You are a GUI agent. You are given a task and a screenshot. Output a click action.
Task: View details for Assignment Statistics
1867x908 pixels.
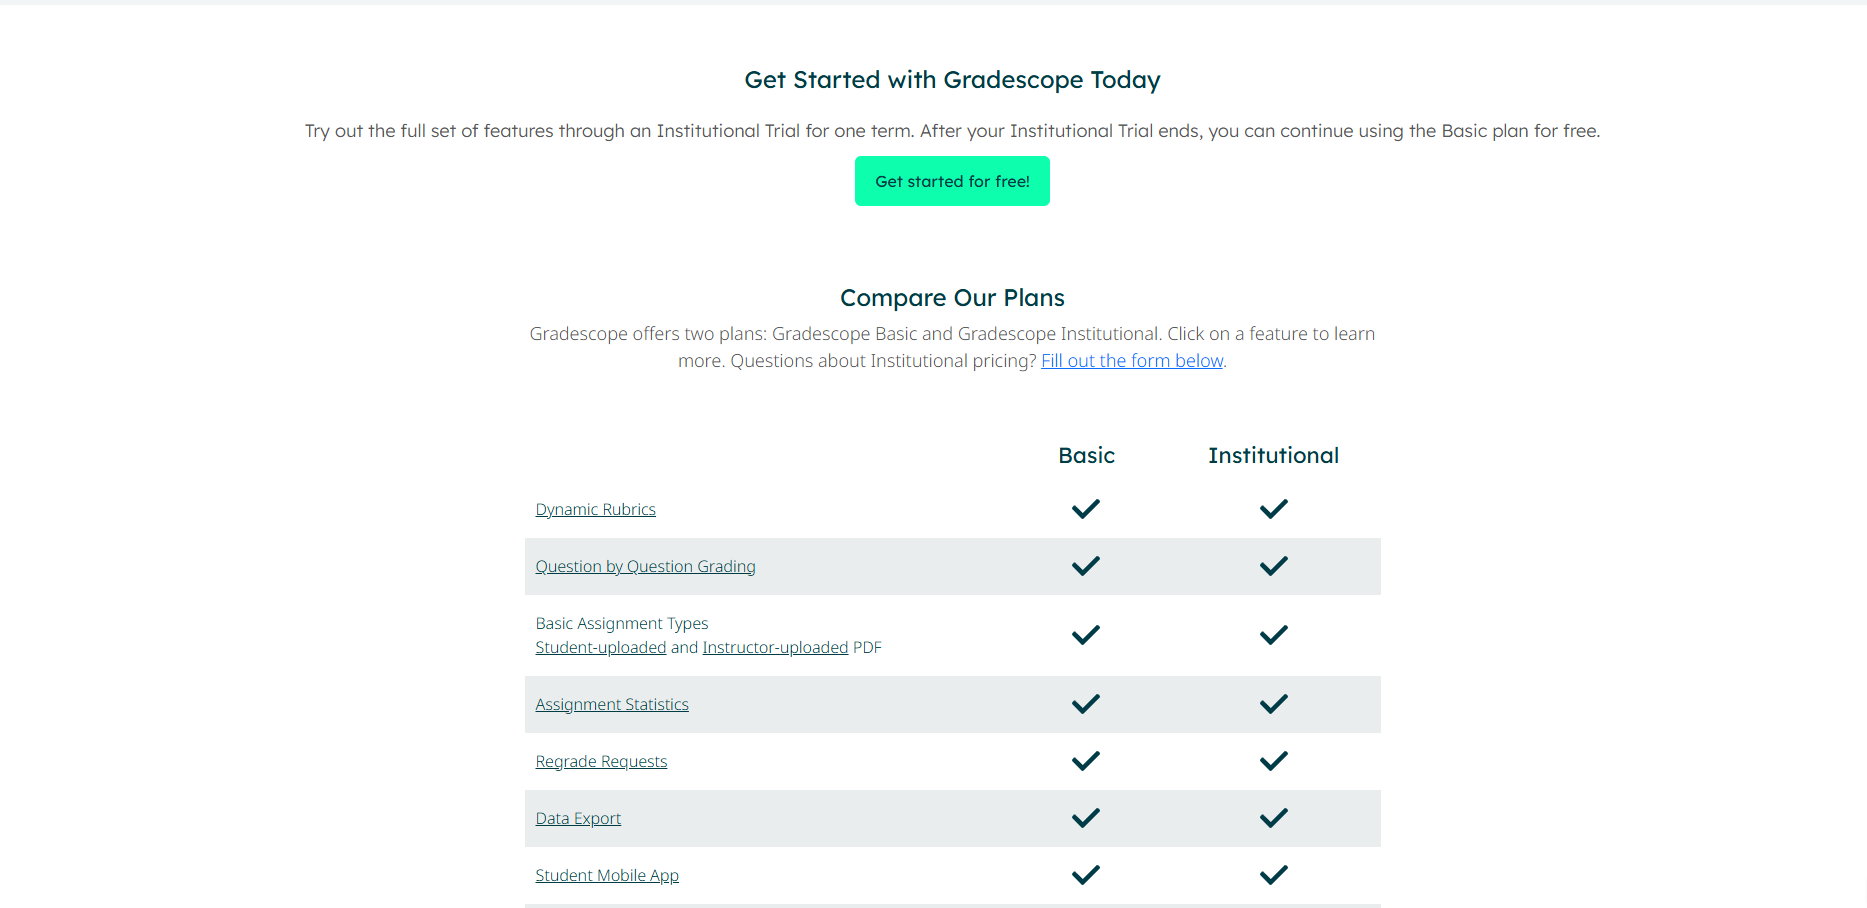tap(612, 704)
